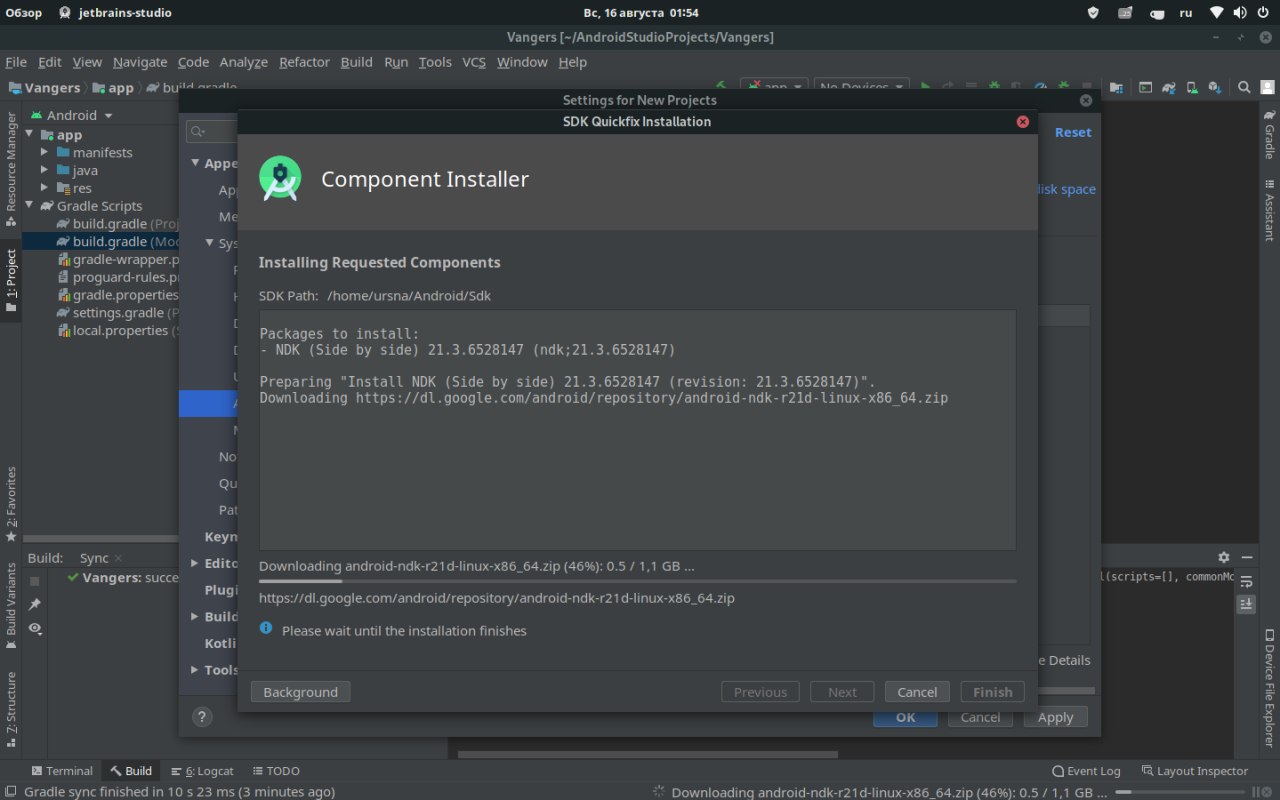The height and width of the screenshot is (800, 1280).
Task: Open power menu in top panel
Action: 1264,13
